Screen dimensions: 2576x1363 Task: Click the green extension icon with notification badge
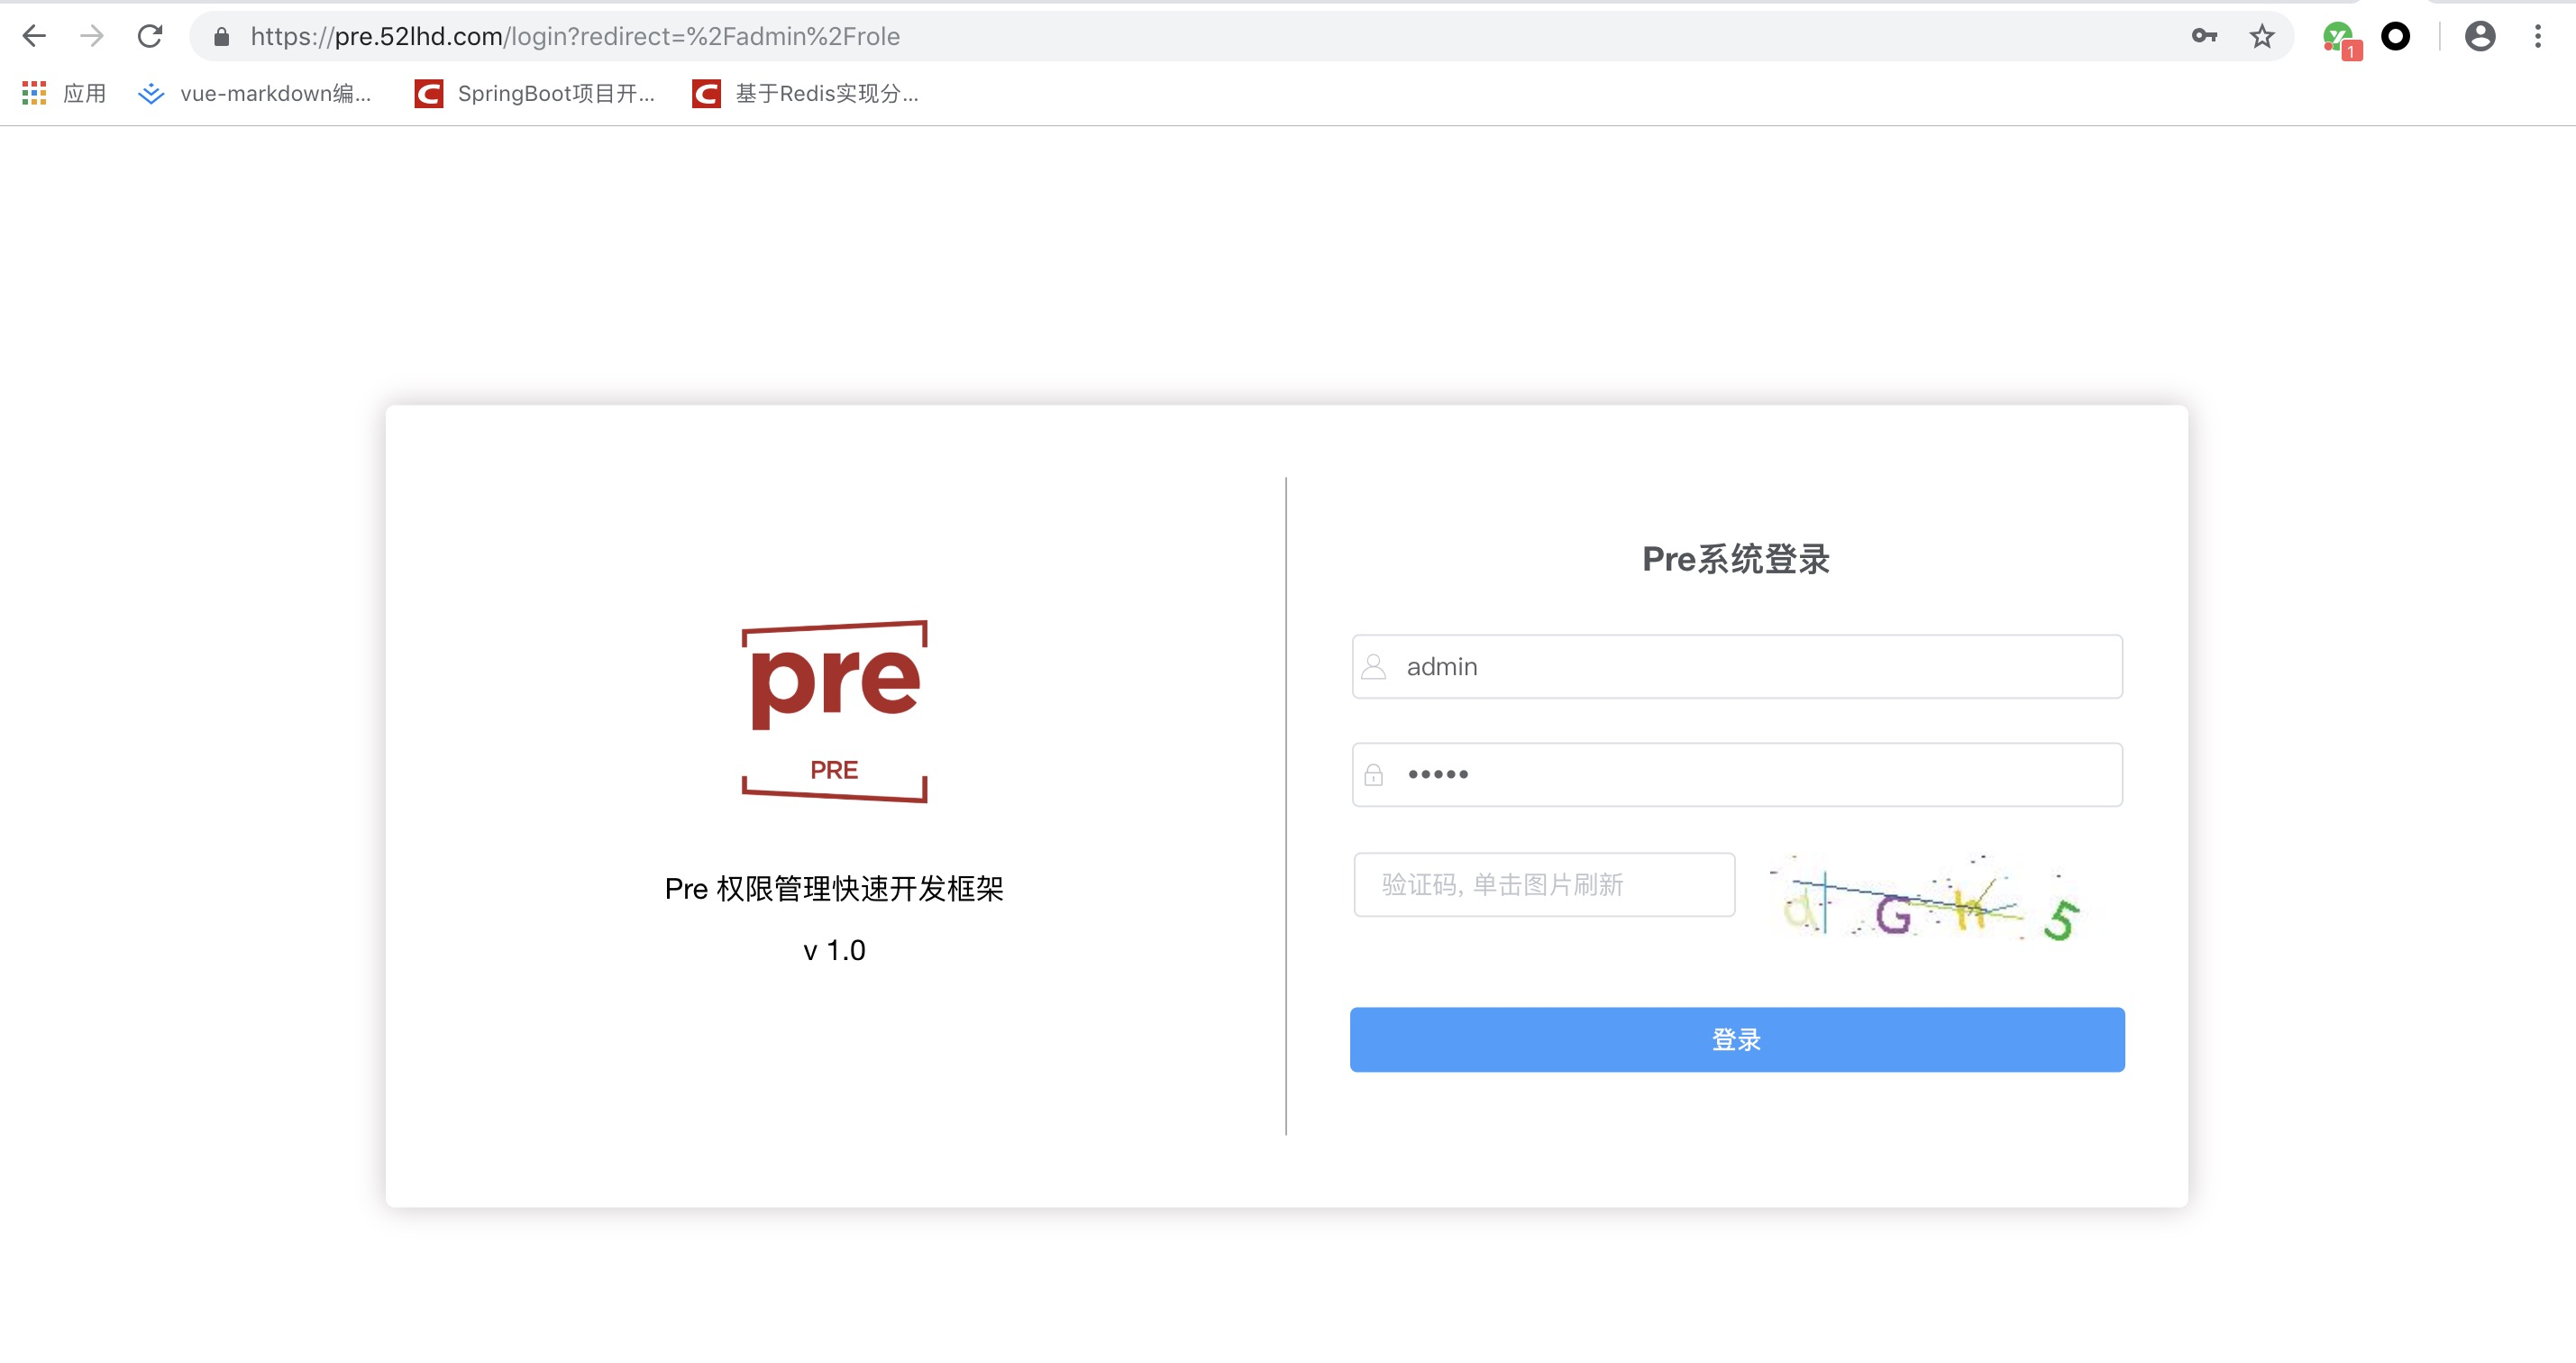2339,36
